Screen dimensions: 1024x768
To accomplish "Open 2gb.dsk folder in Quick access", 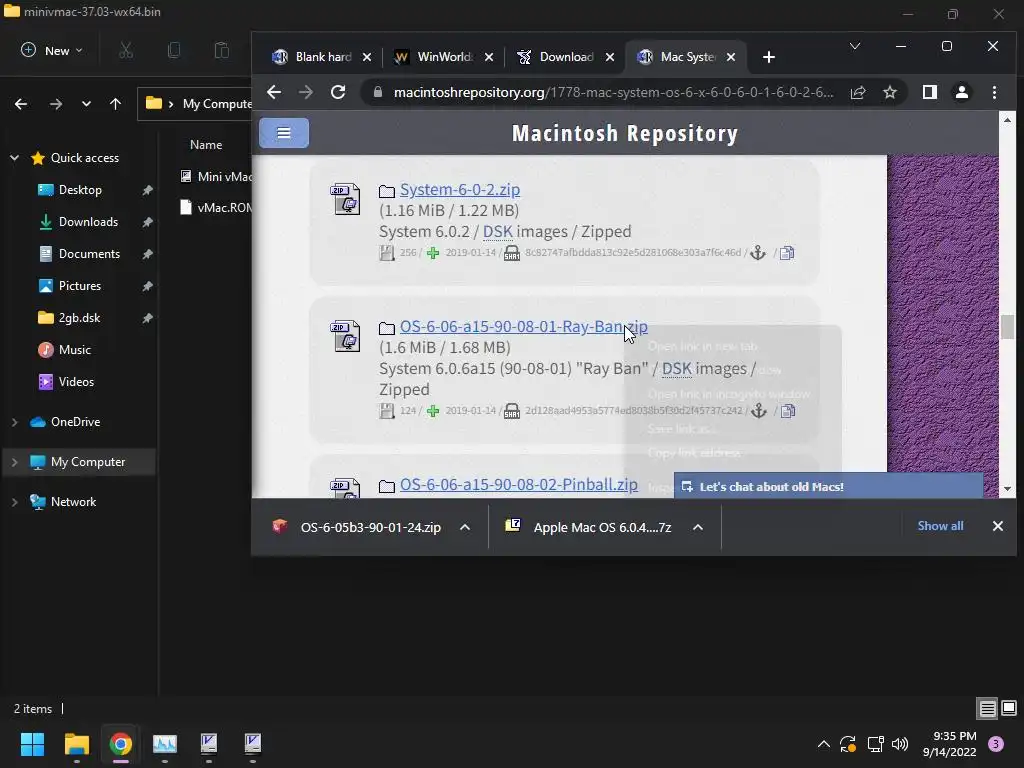I will coord(79,317).
